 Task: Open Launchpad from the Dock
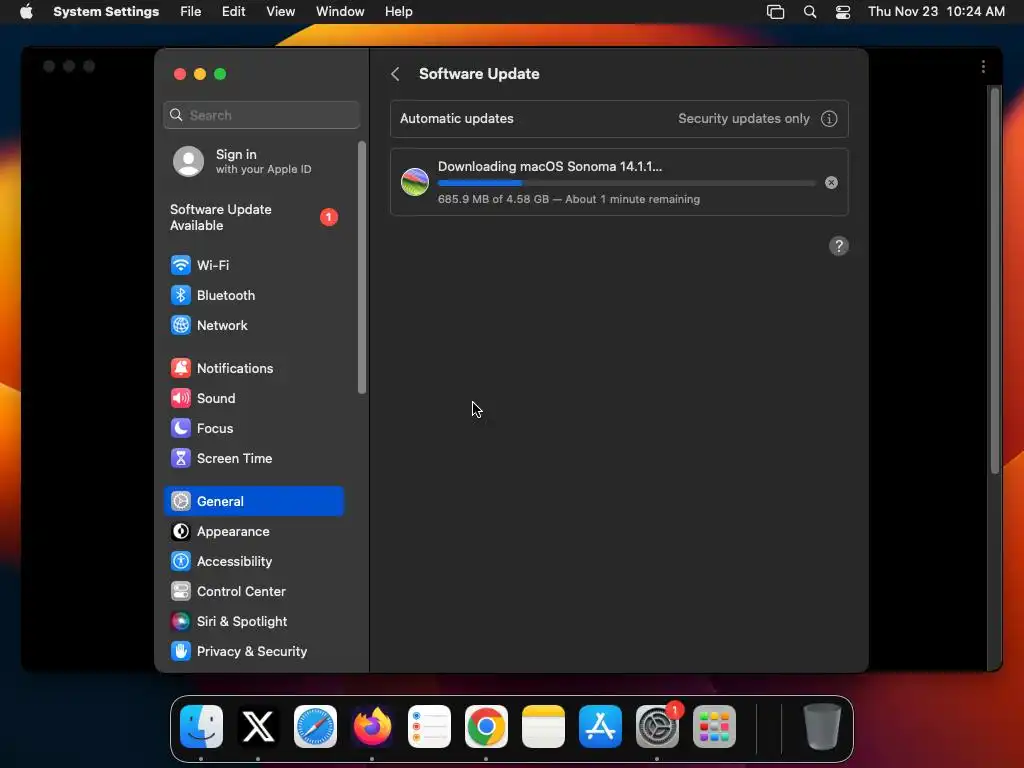click(714, 726)
